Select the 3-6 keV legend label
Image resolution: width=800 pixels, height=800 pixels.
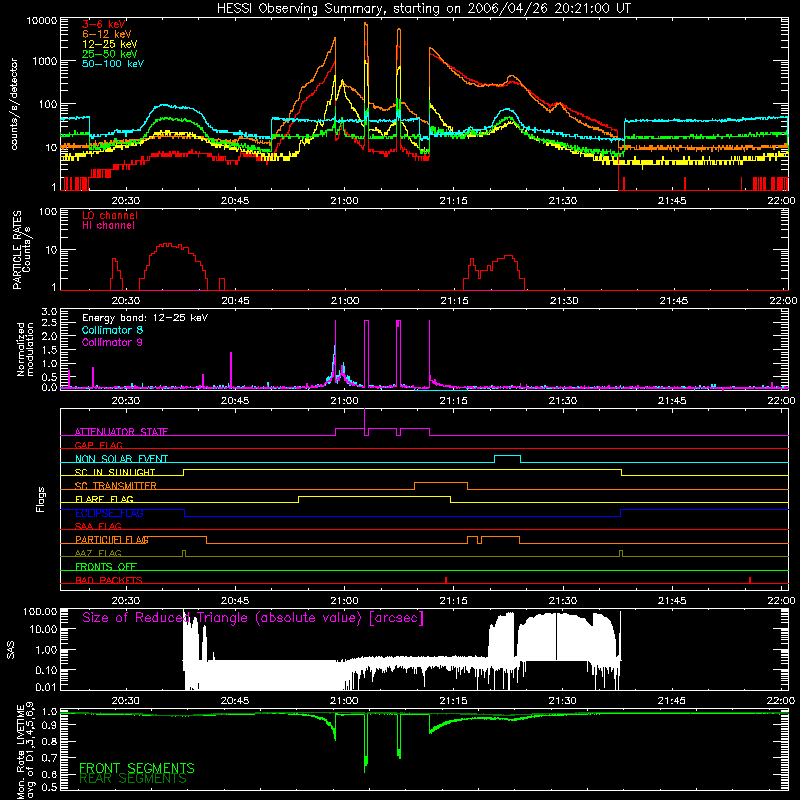click(x=104, y=24)
